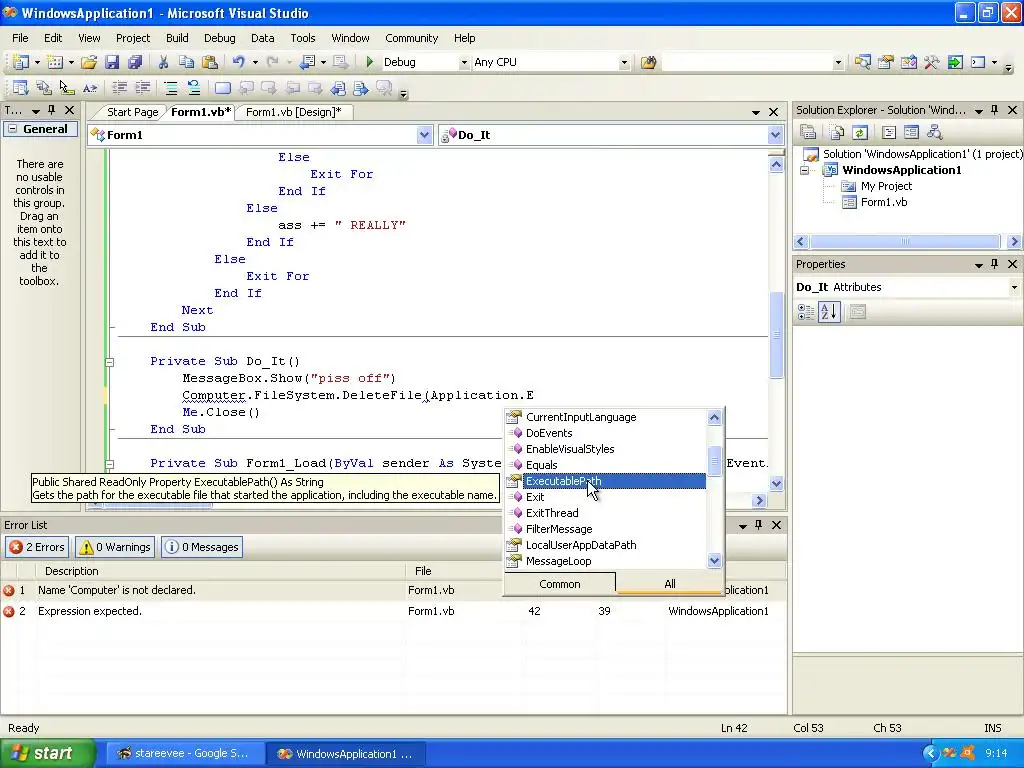Comment out the selected lines icon

(170, 88)
